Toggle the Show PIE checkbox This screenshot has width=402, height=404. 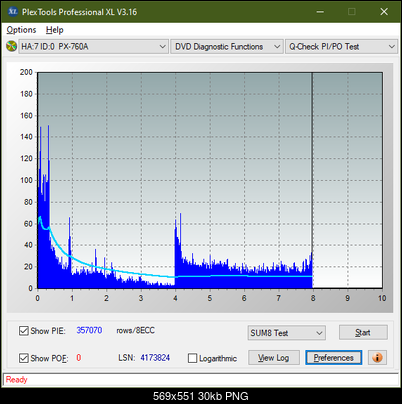click(24, 331)
